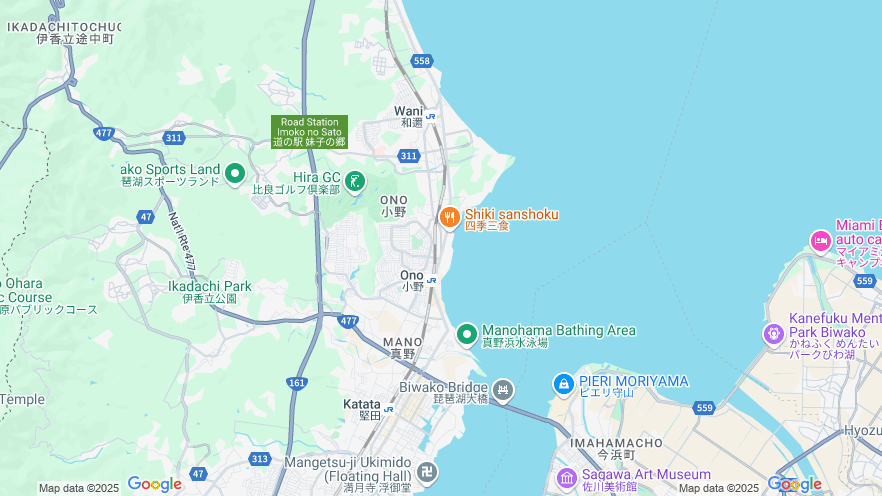The width and height of the screenshot is (882, 496).
Task: Open the Biwako Sports Land pin
Action: click(235, 174)
